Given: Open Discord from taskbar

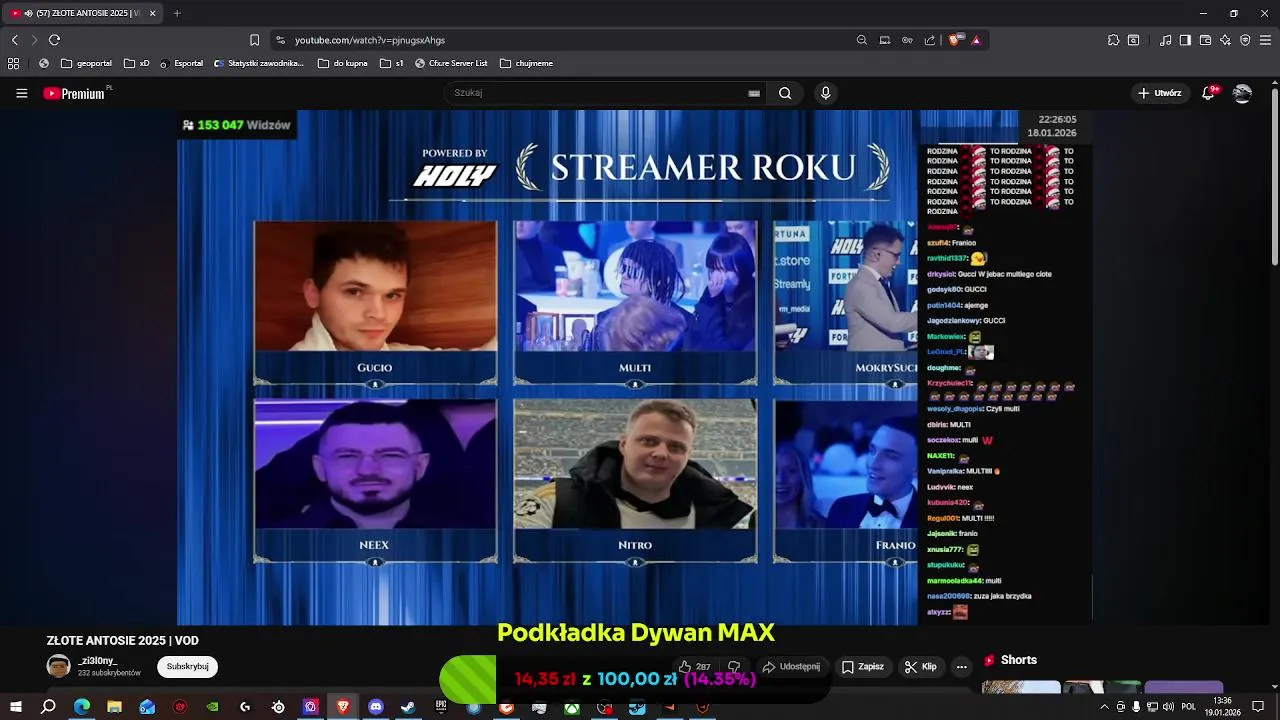Looking at the screenshot, I should click(376, 707).
